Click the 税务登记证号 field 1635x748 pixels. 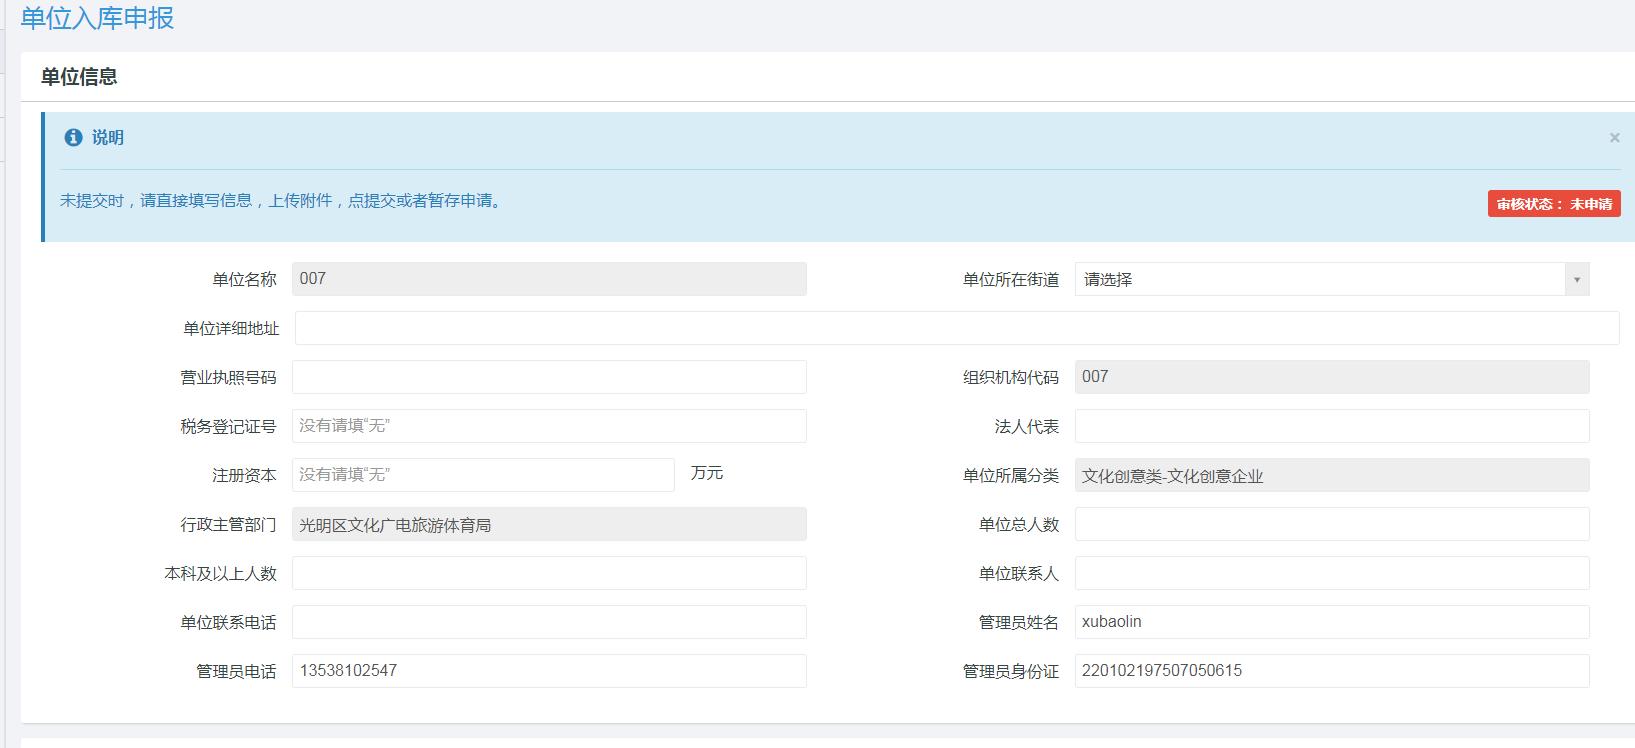pos(549,426)
